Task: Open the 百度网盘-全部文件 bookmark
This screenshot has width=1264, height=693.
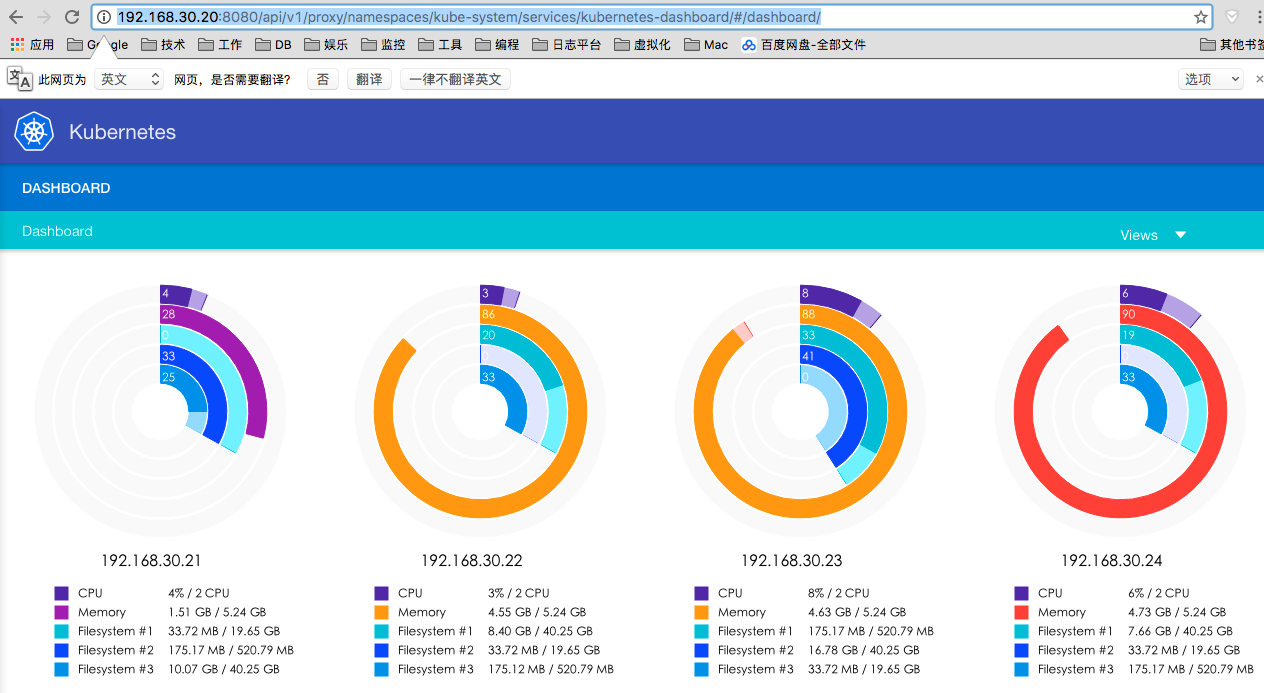Action: click(803, 45)
